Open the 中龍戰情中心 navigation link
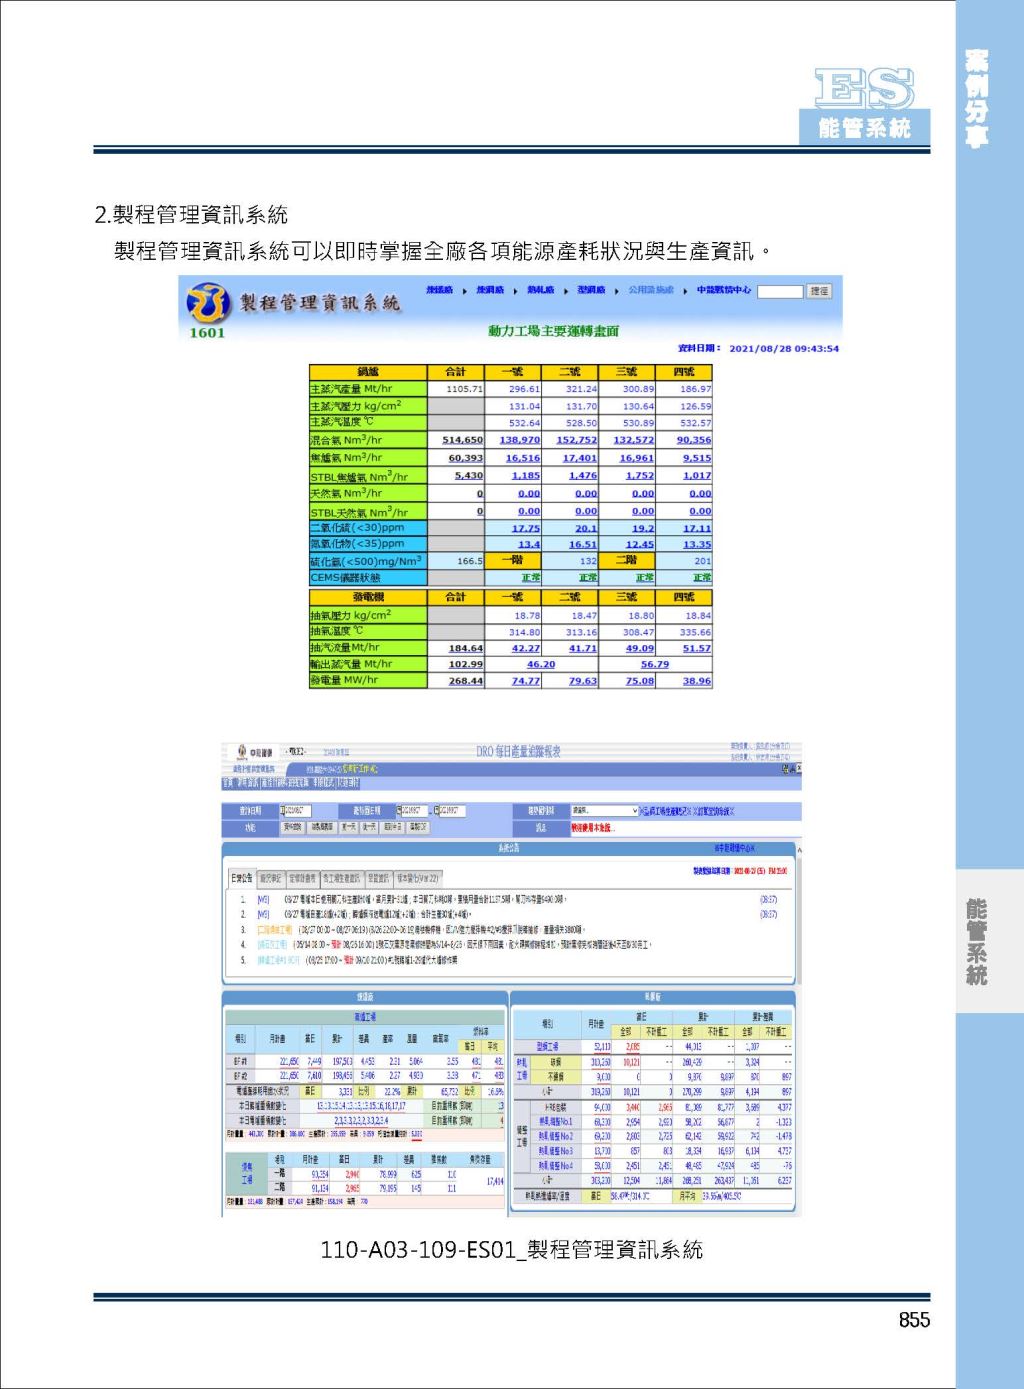The height and width of the screenshot is (1389, 1024). [724, 290]
